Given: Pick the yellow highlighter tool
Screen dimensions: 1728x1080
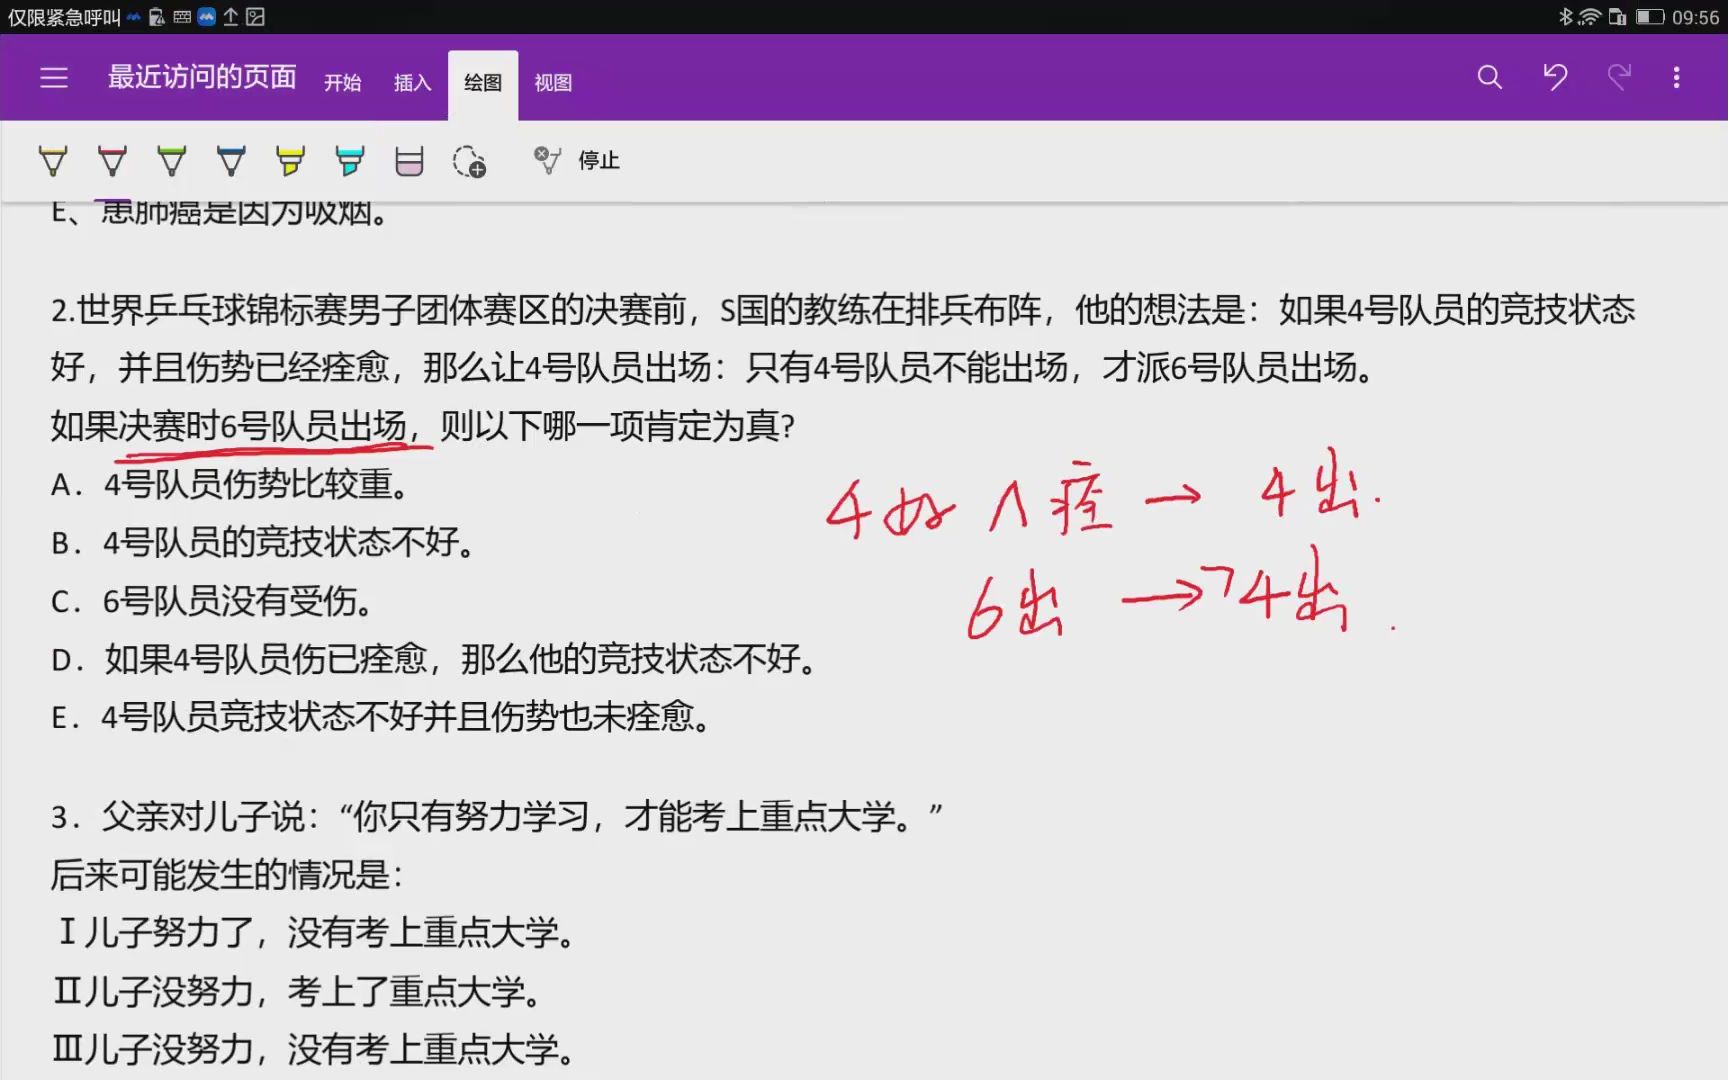Looking at the screenshot, I should pos(289,160).
